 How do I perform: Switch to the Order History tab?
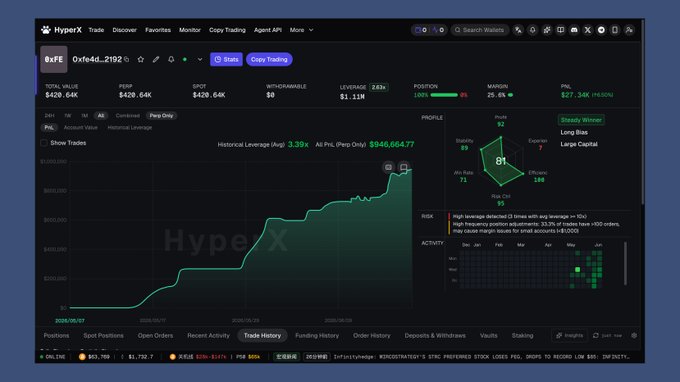click(372, 336)
